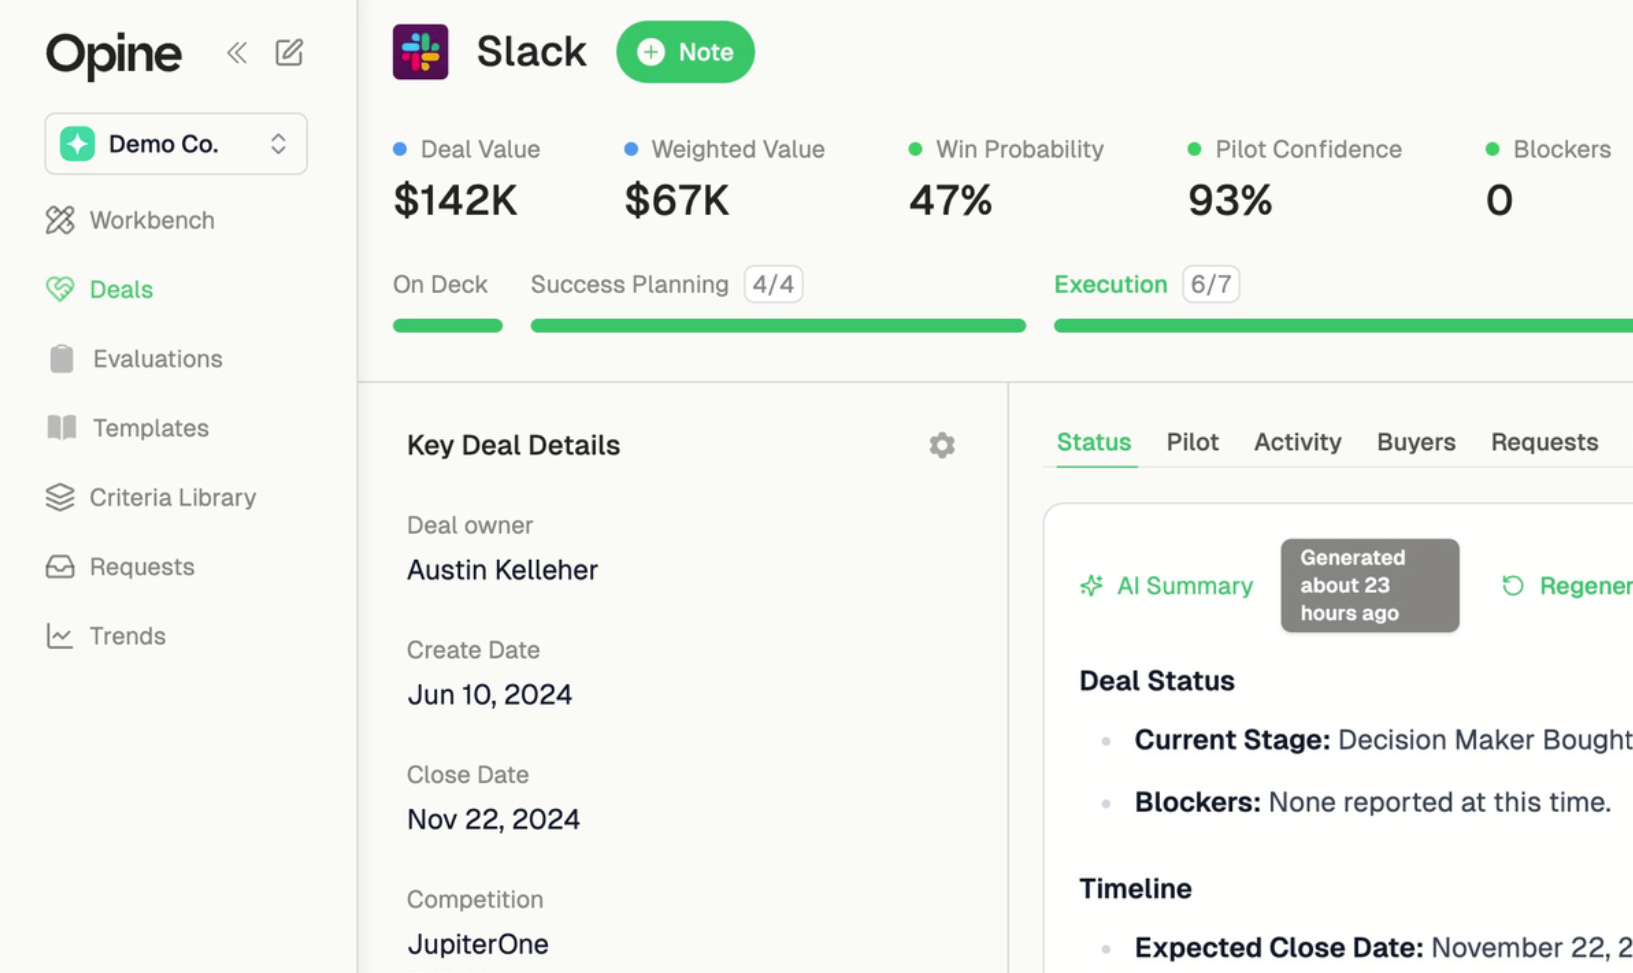This screenshot has width=1633, height=973.
Task: Add a new Note
Action: (685, 52)
